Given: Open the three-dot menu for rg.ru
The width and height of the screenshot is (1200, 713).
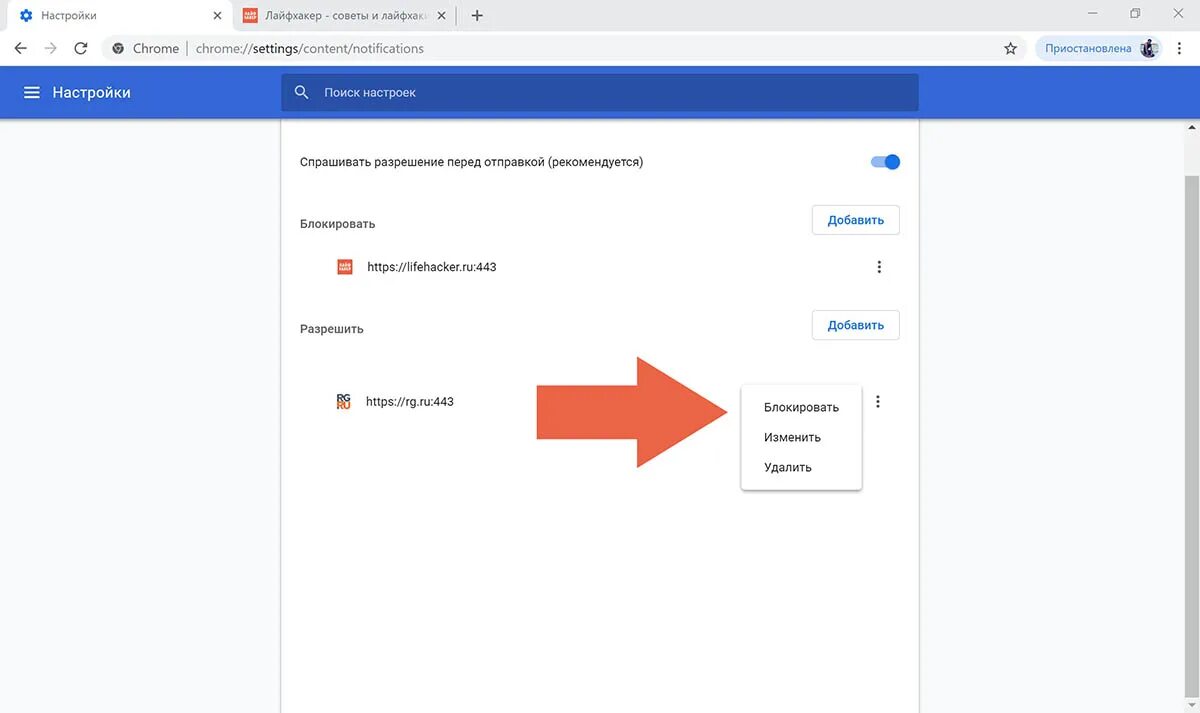Looking at the screenshot, I should coord(878,402).
